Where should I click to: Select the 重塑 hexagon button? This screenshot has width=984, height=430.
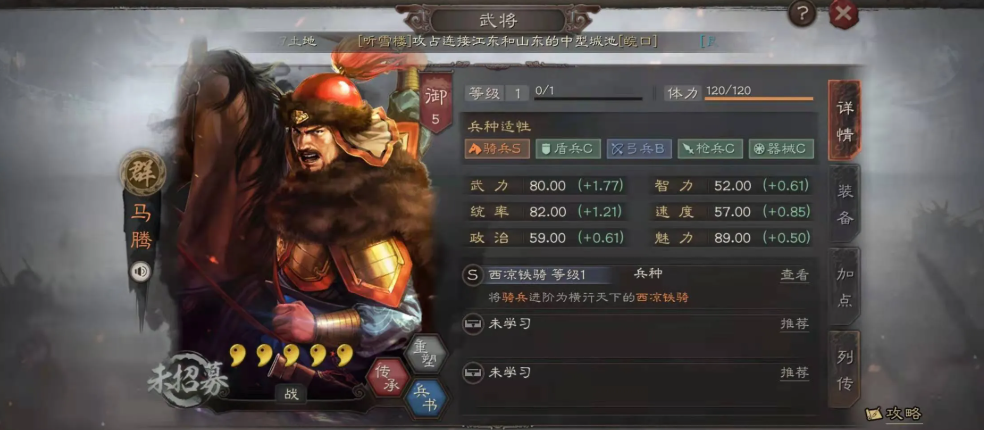tap(426, 355)
